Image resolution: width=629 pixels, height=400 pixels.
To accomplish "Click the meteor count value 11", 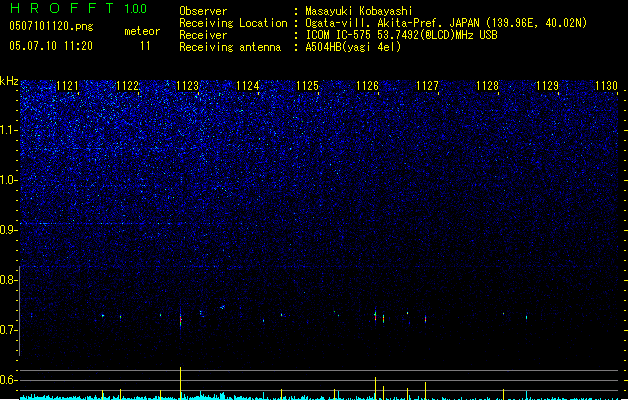I will tap(145, 46).
